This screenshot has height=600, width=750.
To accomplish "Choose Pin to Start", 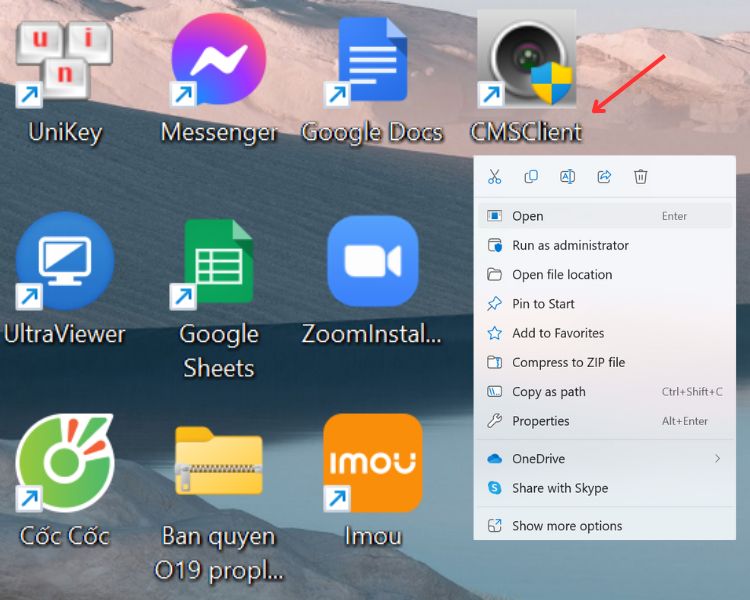I will coord(605,304).
